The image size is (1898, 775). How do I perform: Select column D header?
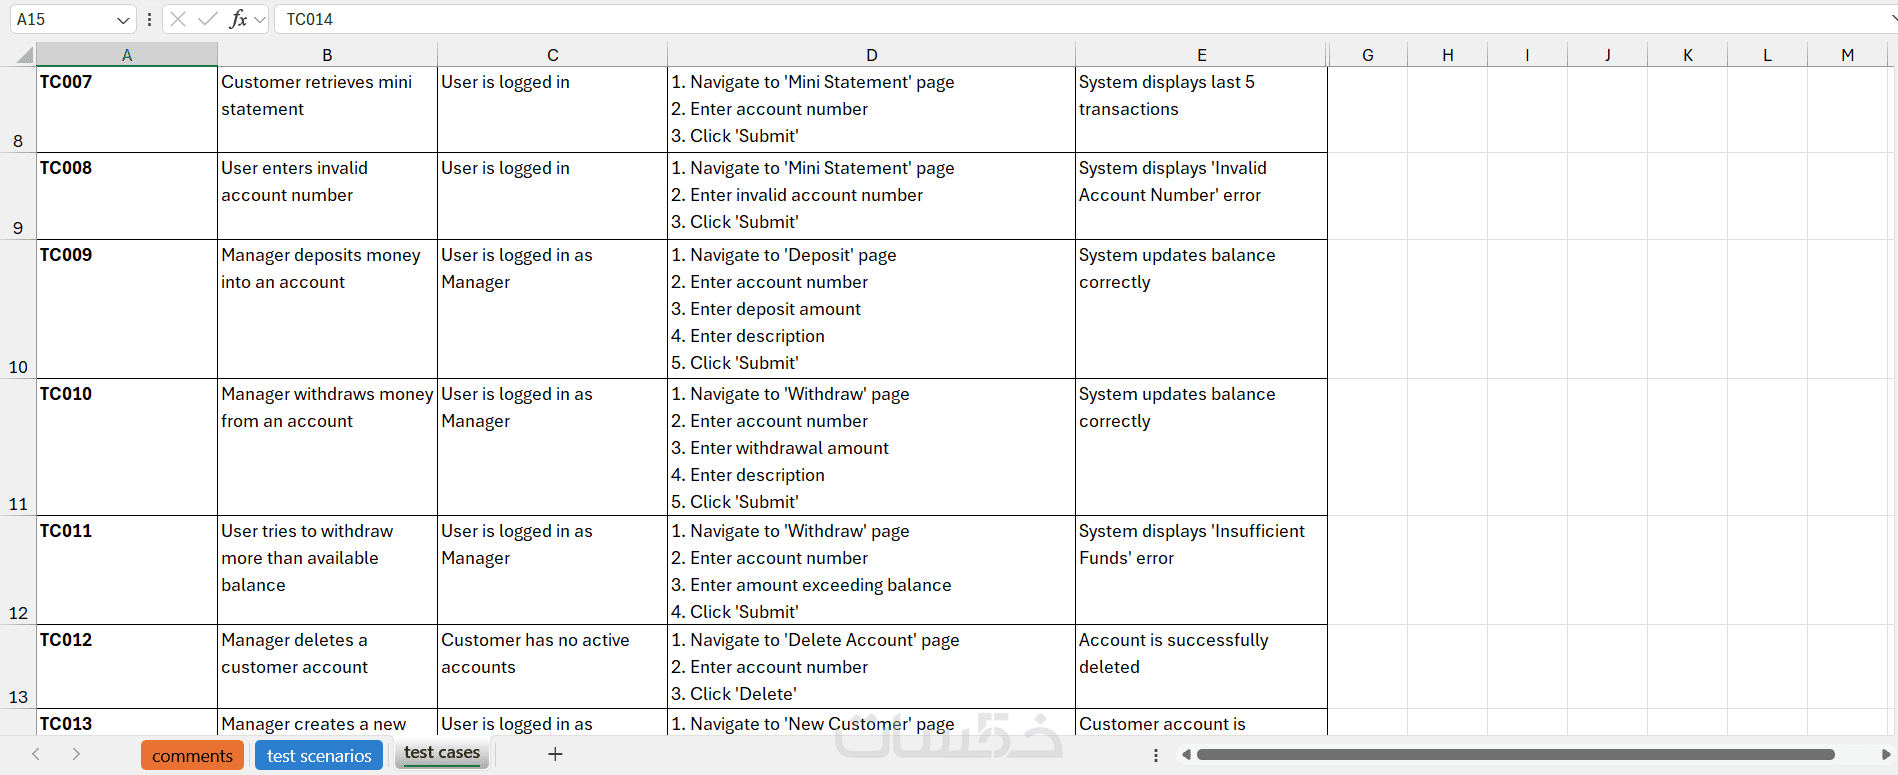click(x=871, y=55)
